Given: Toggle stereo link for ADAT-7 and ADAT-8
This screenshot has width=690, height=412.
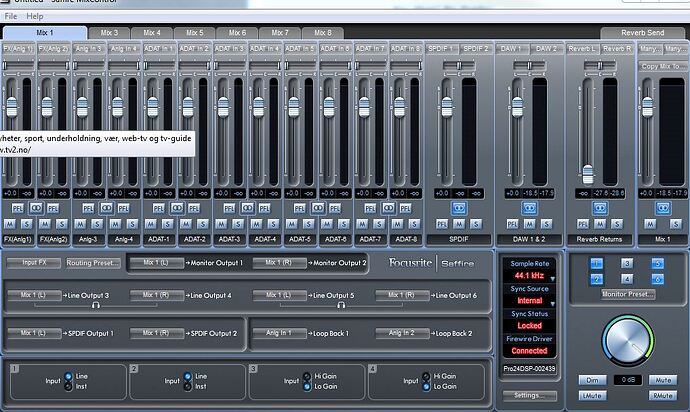Looking at the screenshot, I should pyautogui.click(x=388, y=208).
